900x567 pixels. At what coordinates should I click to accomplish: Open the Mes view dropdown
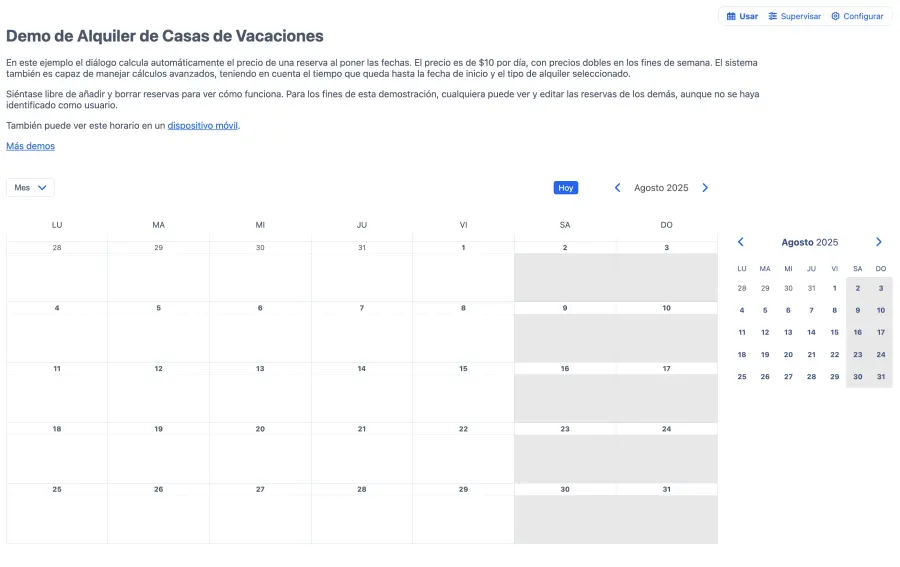coord(30,187)
